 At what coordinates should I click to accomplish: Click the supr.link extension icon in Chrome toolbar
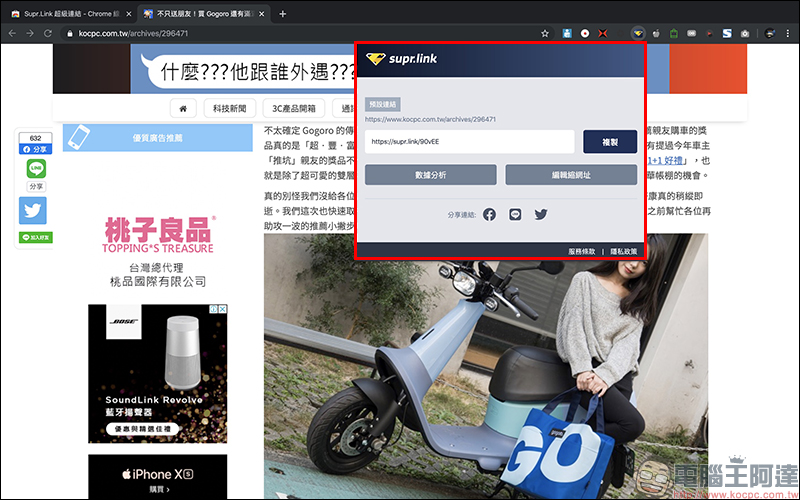[638, 34]
